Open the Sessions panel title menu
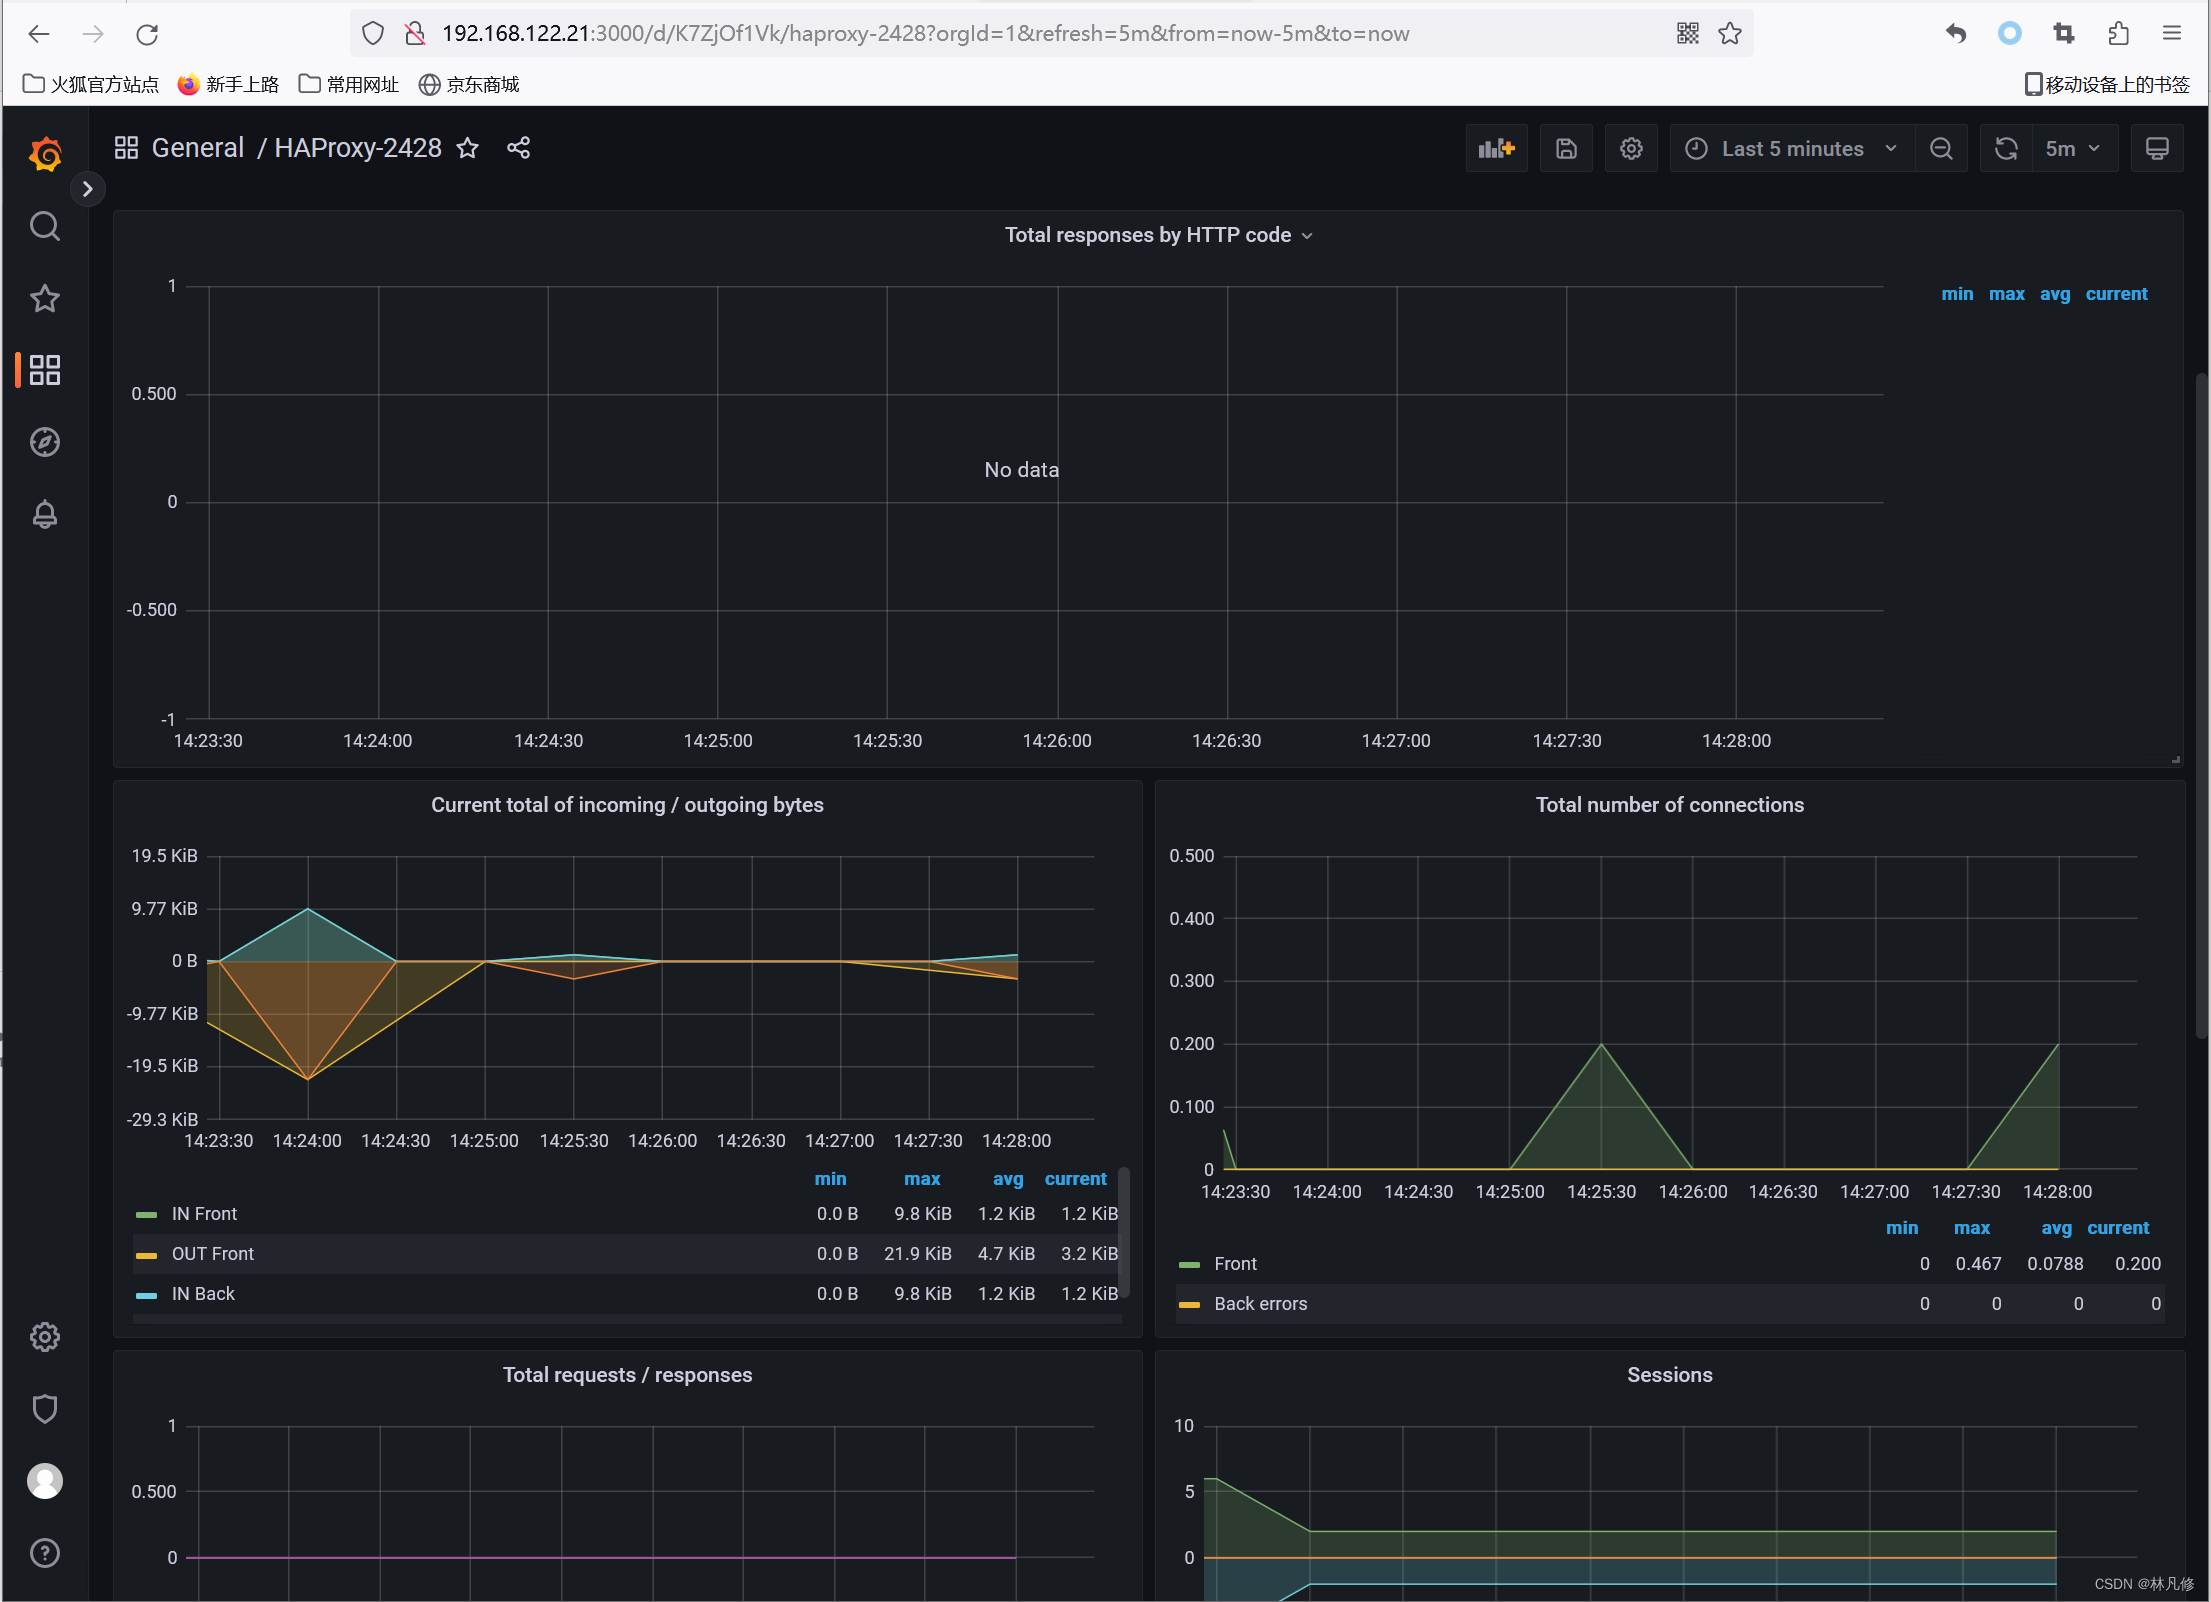This screenshot has height=1602, width=2211. [x=1670, y=1375]
